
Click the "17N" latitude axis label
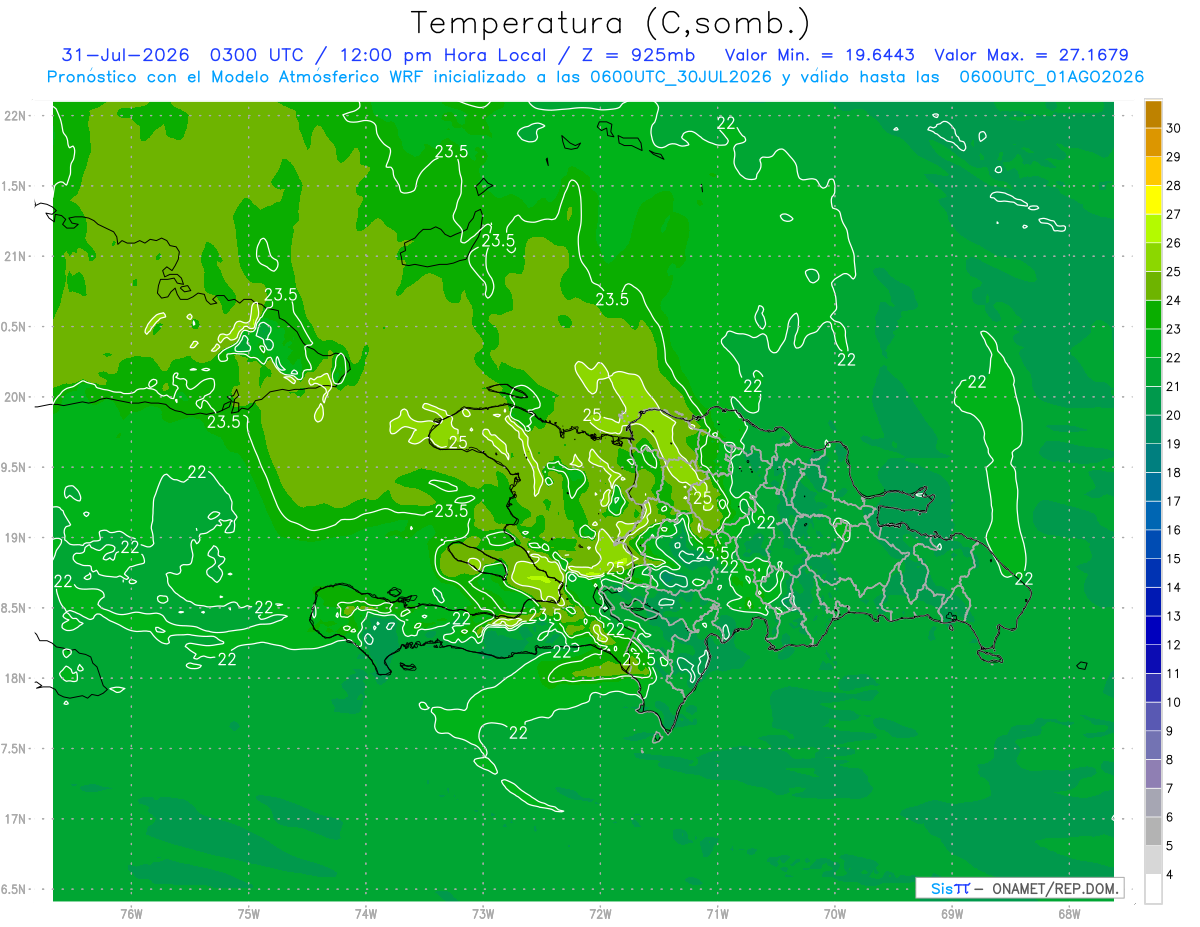[x=16, y=819]
